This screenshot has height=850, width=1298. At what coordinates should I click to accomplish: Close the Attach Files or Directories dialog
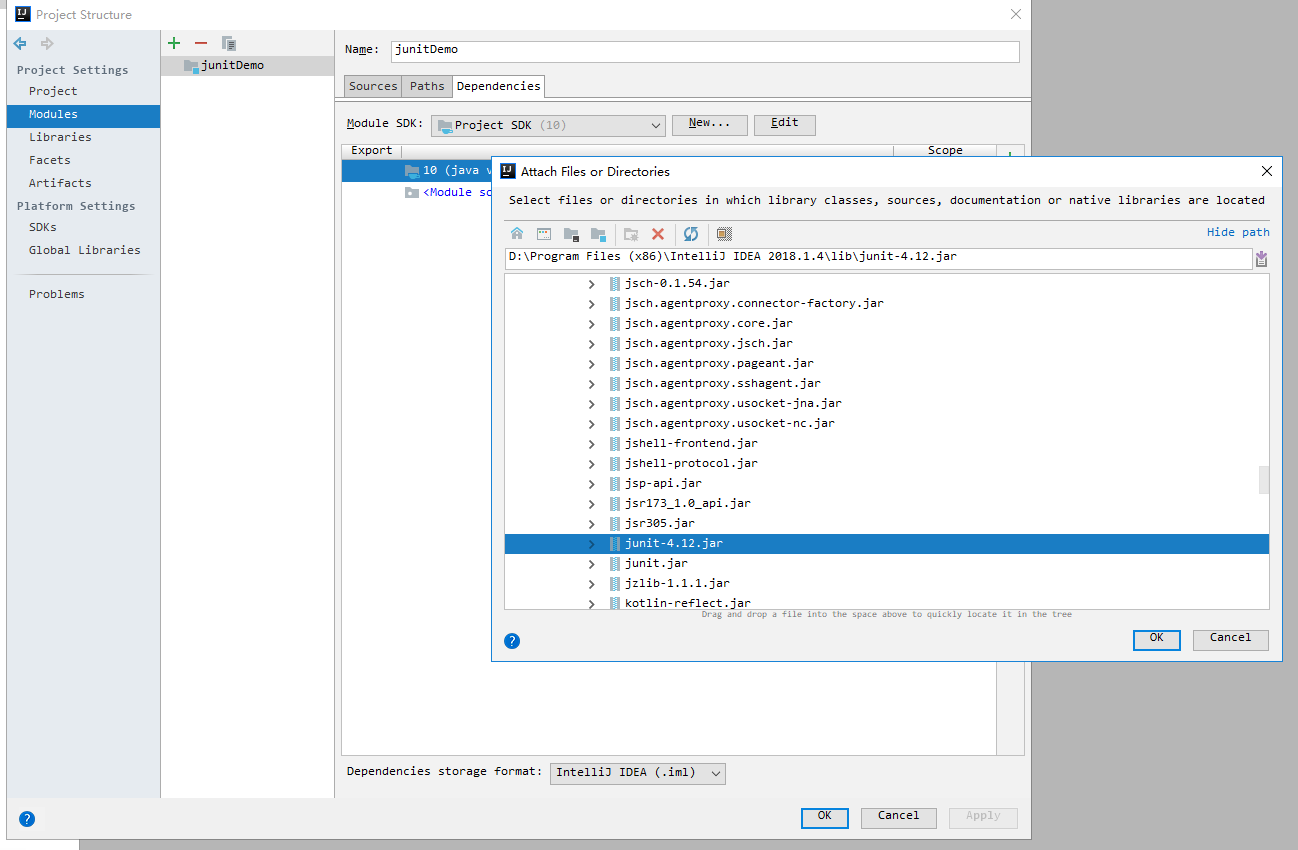pos(1267,171)
